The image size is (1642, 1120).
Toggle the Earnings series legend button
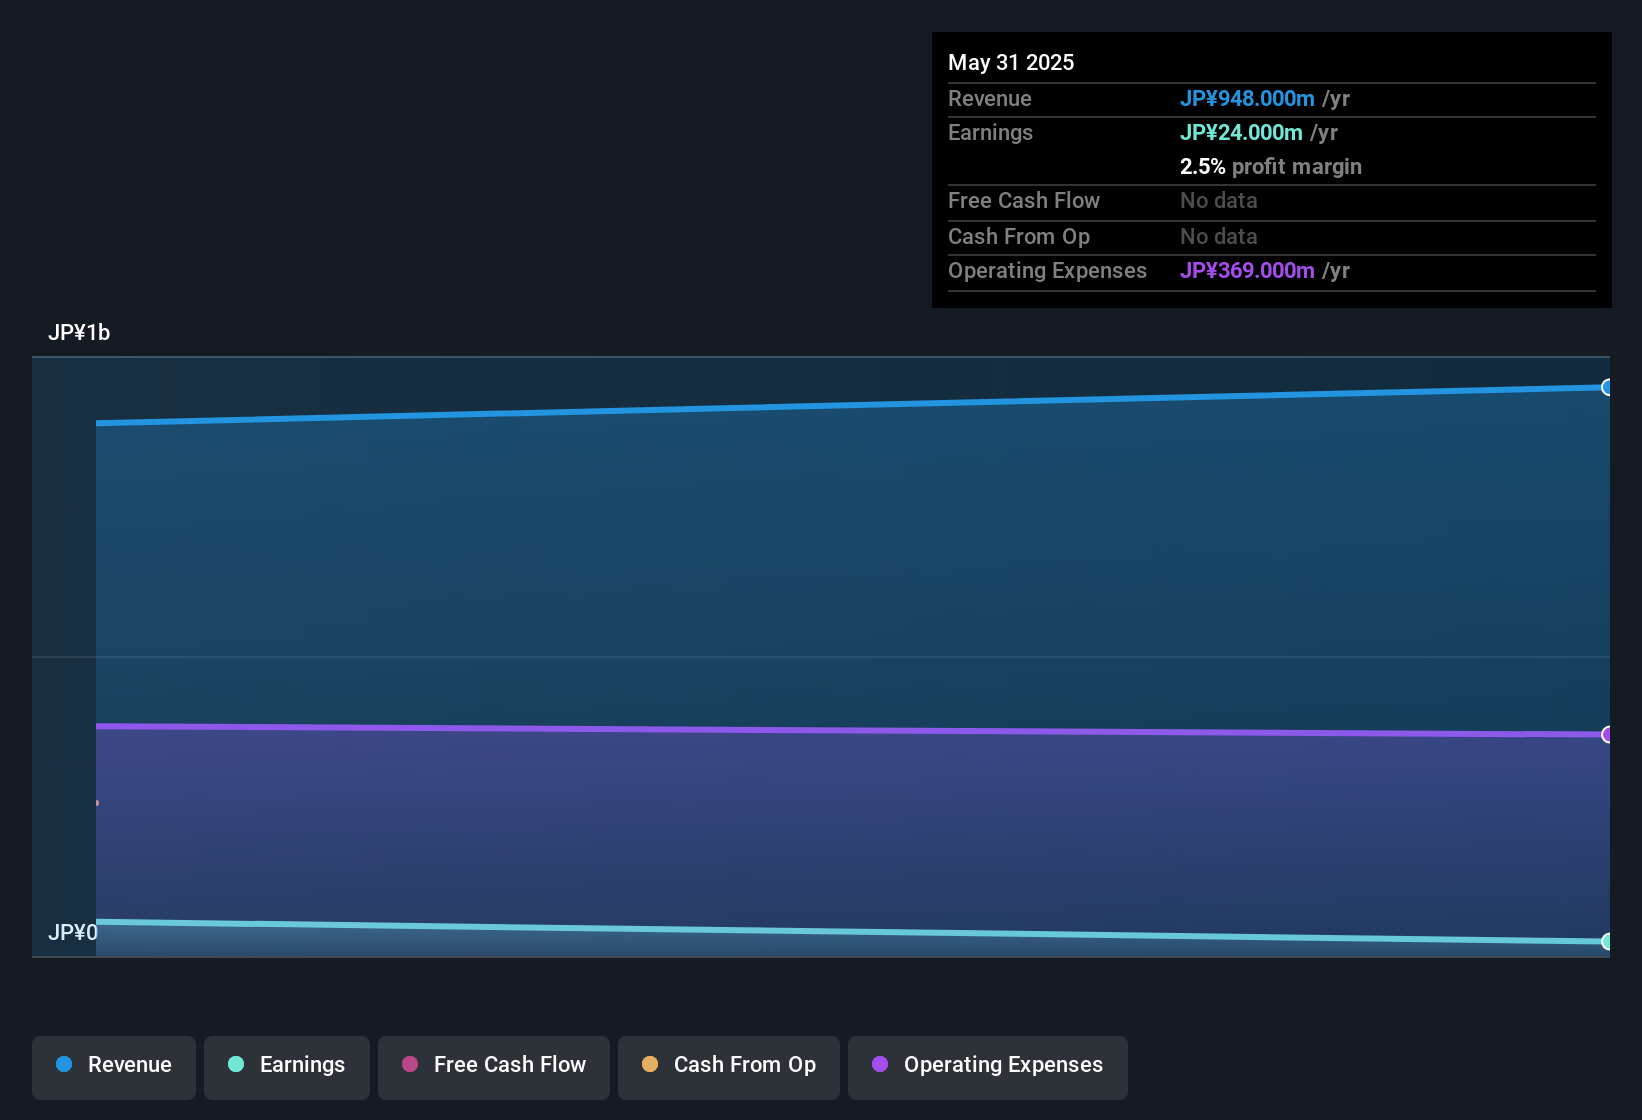(x=287, y=1067)
